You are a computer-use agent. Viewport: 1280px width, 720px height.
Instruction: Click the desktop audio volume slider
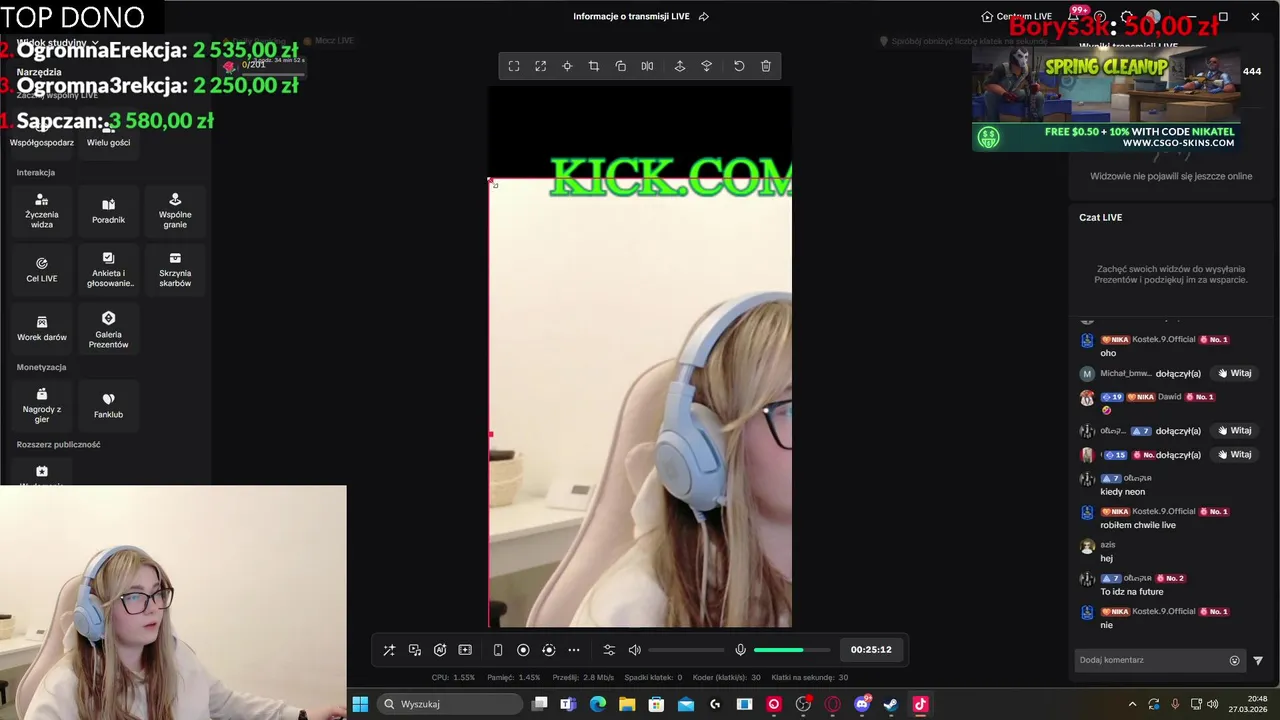tap(687, 650)
